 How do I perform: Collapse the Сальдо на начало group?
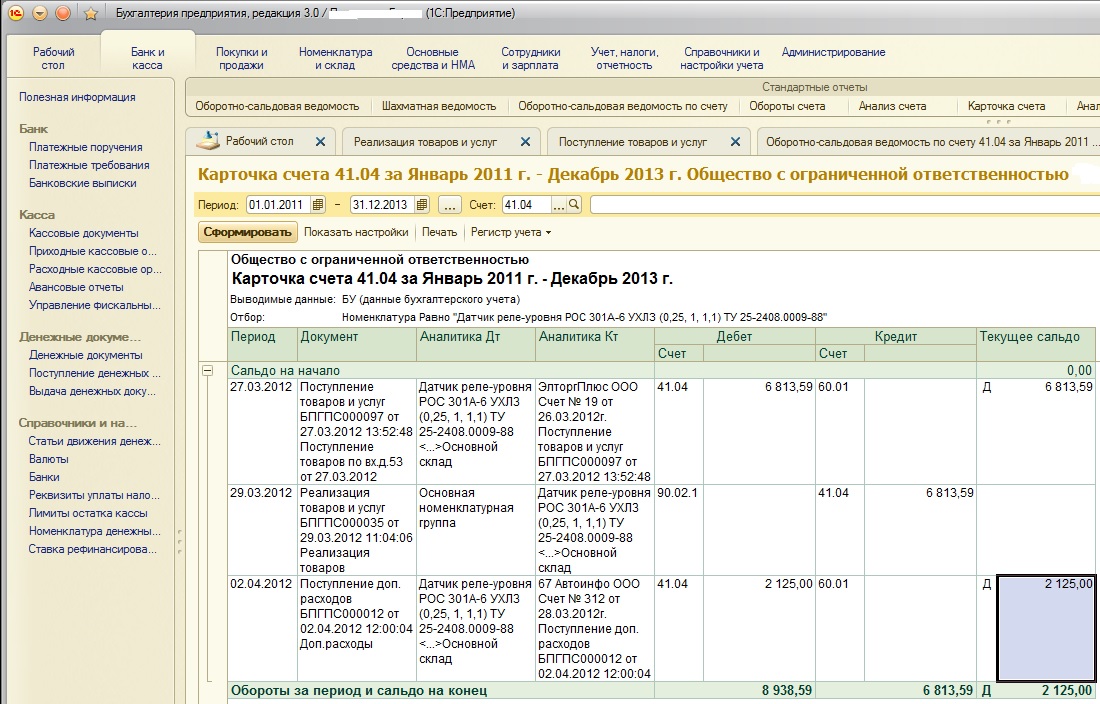coord(208,370)
